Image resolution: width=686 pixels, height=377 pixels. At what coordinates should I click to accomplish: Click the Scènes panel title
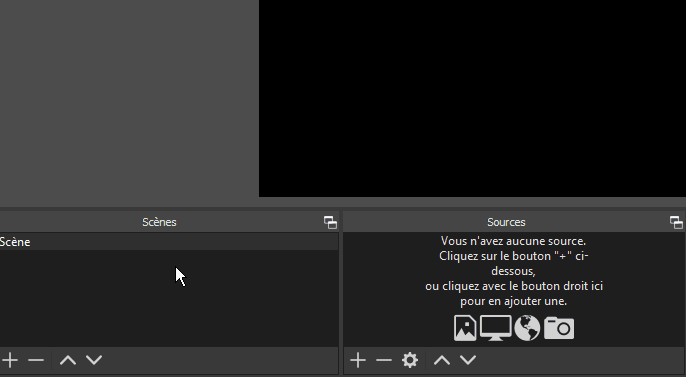tap(159, 222)
